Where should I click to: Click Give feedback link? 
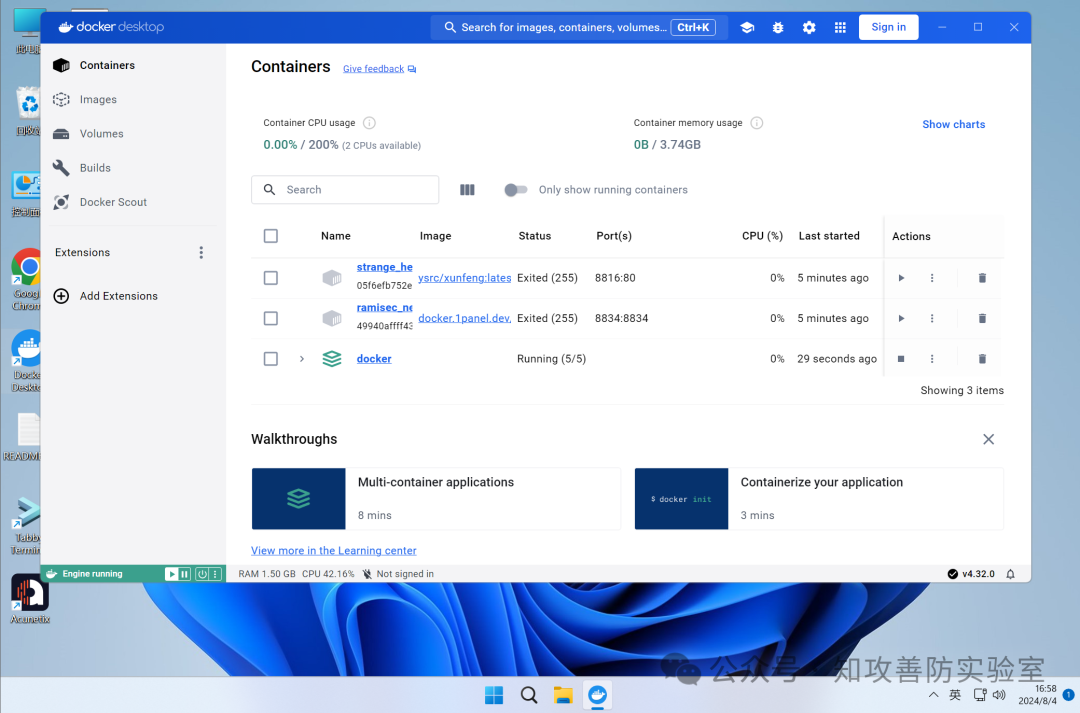[x=380, y=69]
